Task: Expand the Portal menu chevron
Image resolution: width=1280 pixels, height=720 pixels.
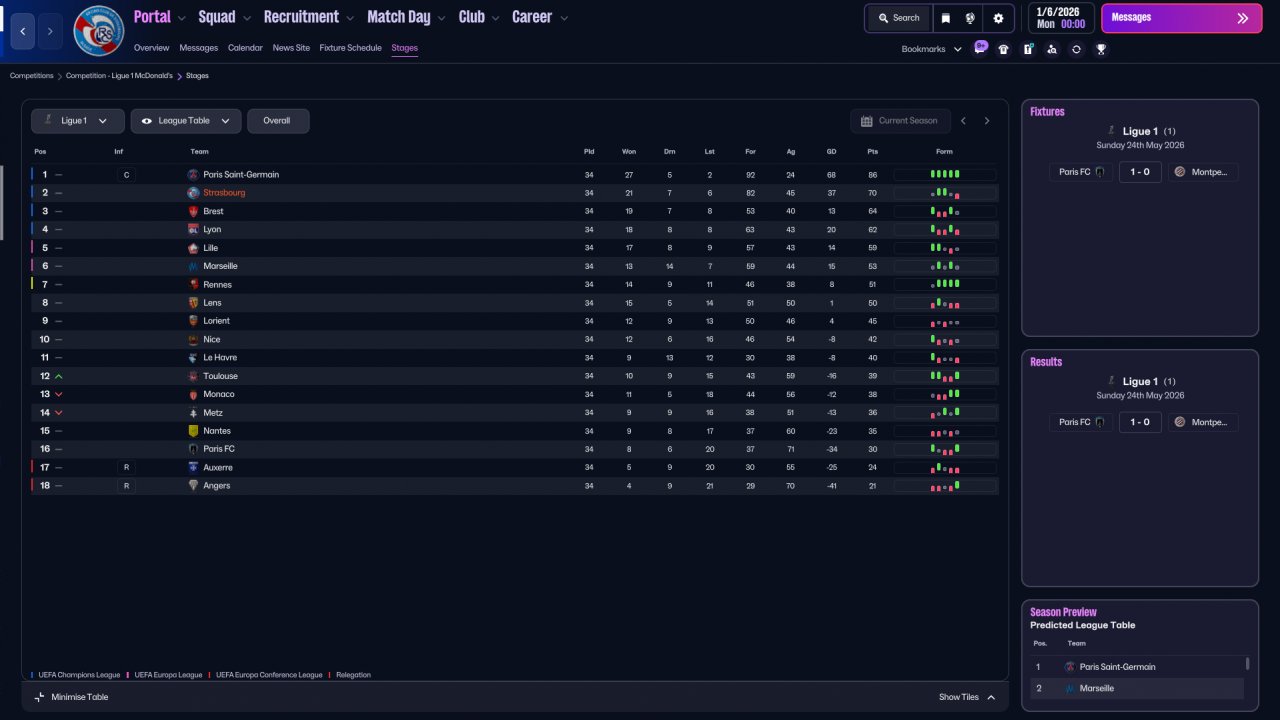Action: [180, 18]
